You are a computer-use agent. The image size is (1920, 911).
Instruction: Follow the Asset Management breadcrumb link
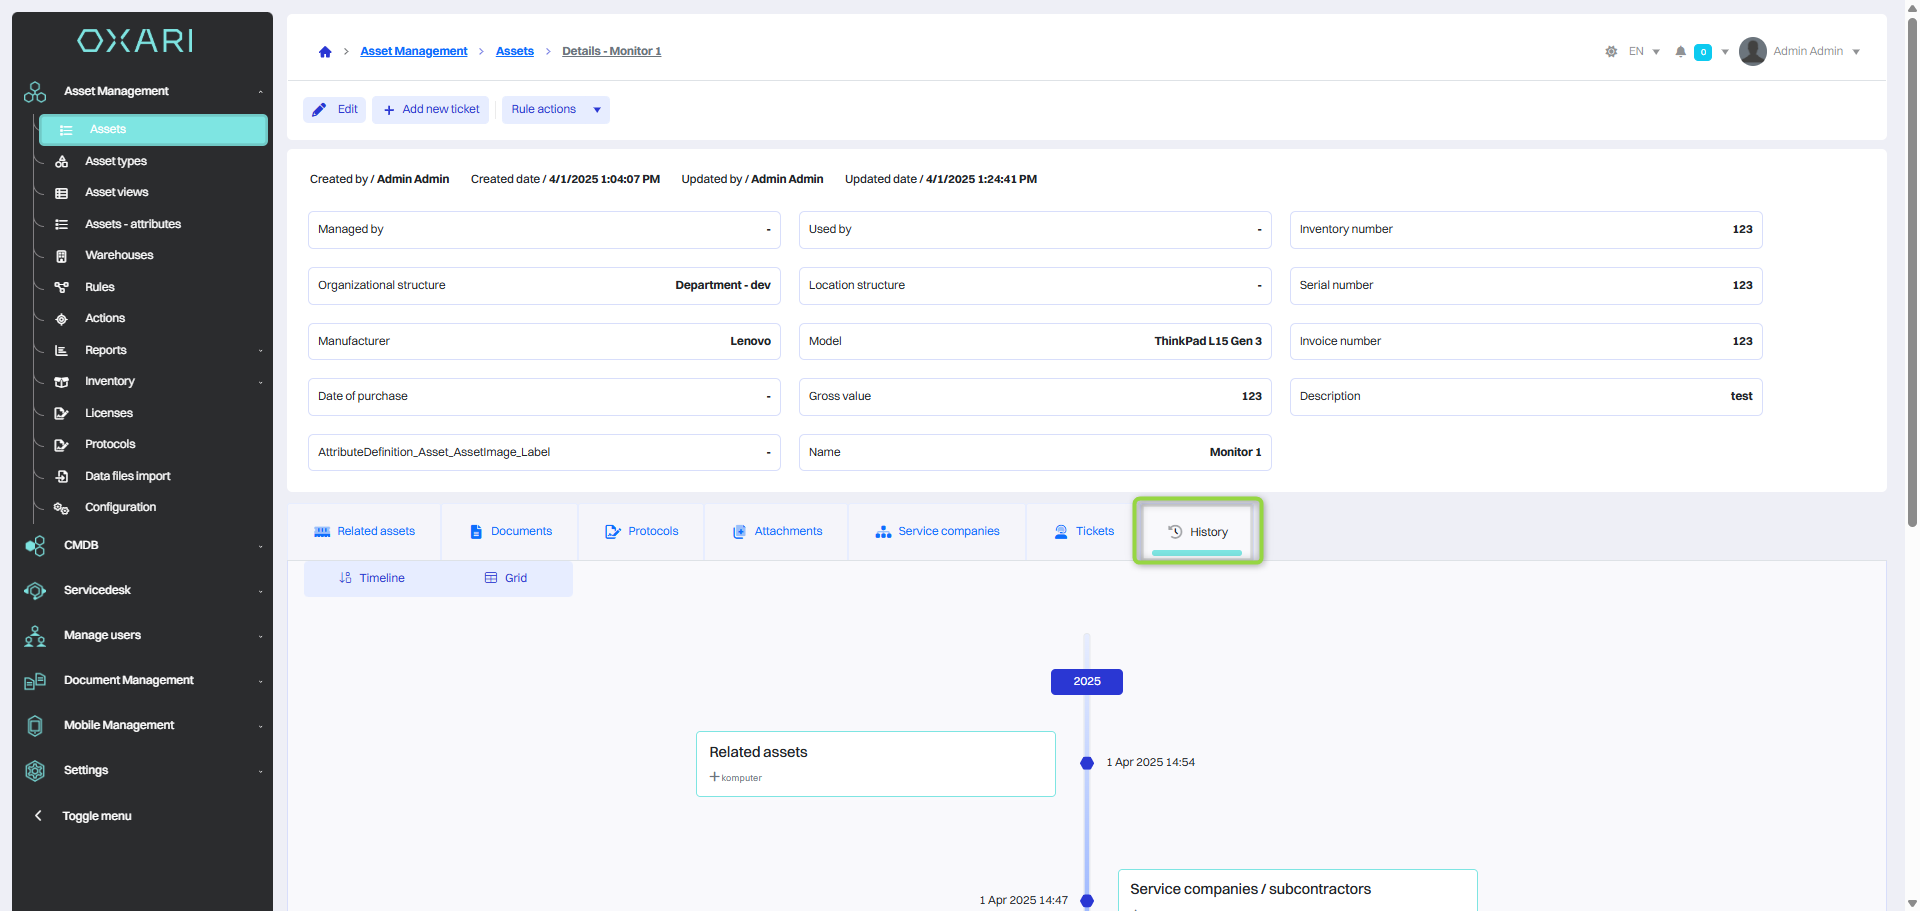click(413, 51)
